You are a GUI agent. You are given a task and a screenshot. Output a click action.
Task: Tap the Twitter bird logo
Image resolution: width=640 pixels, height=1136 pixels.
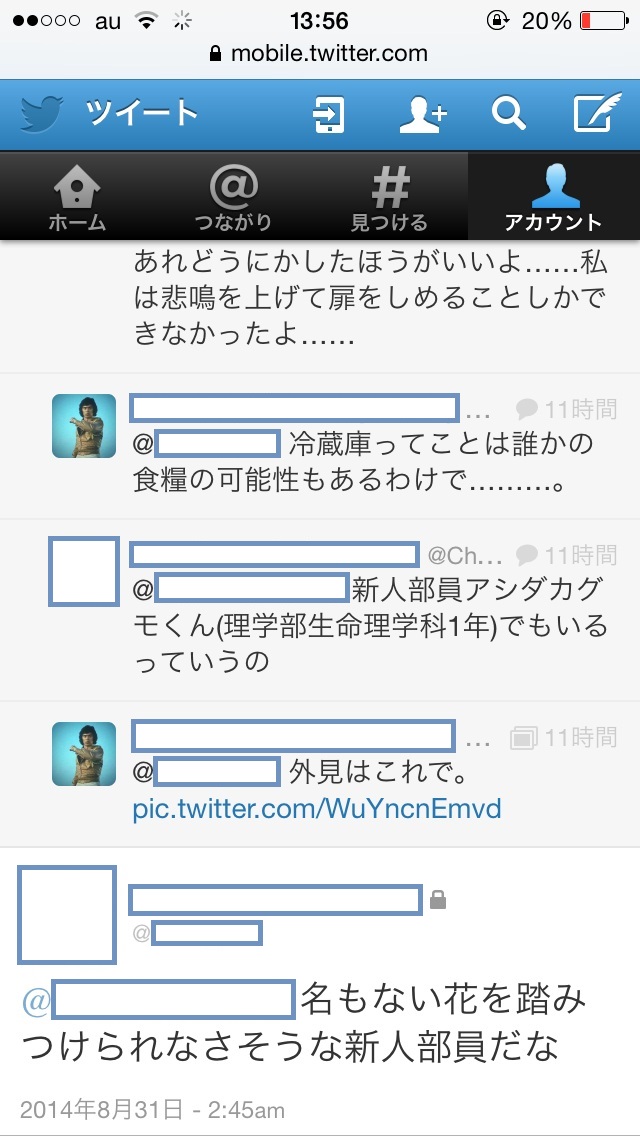[41, 114]
